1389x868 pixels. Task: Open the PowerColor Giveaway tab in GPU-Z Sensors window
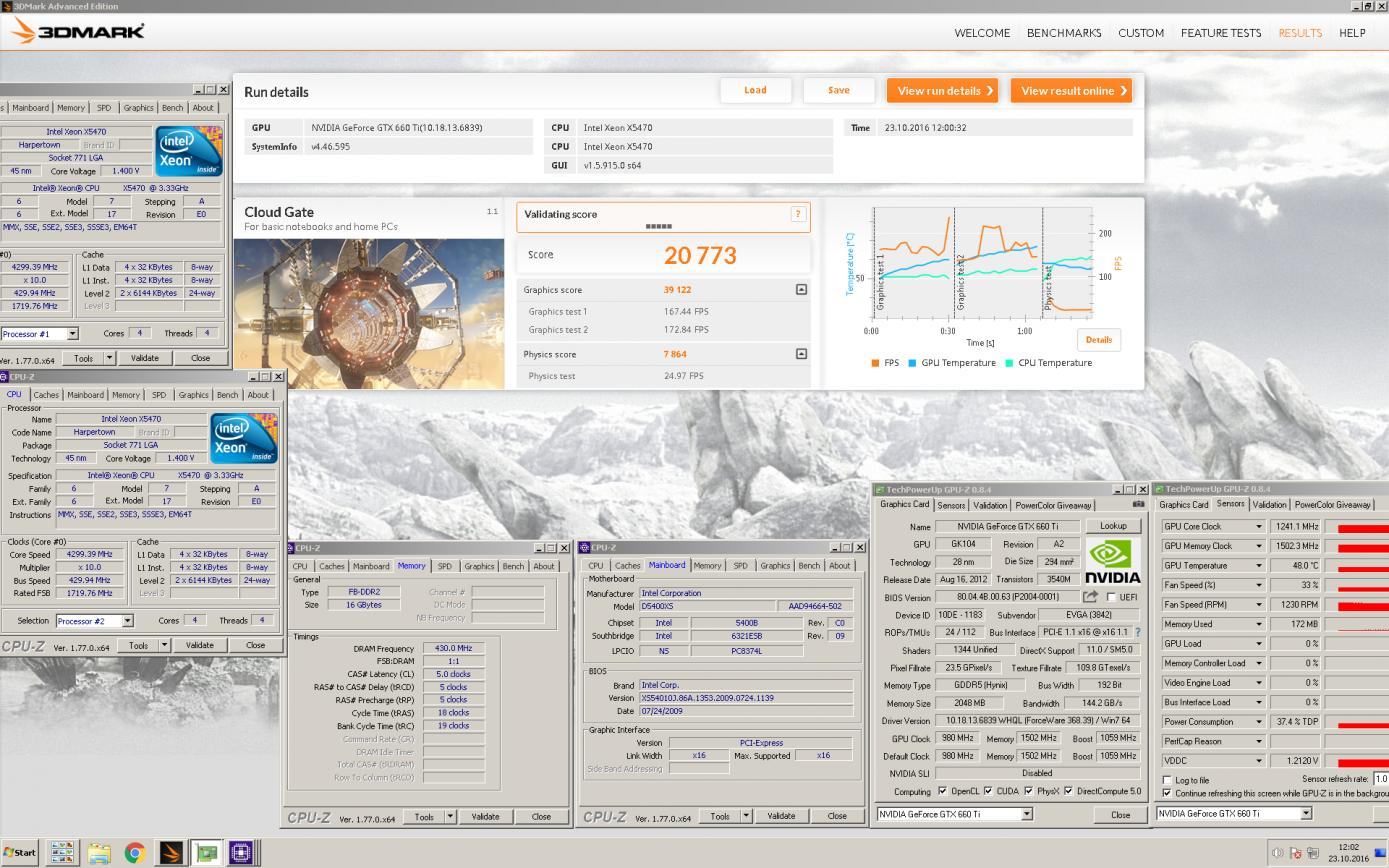1332,505
